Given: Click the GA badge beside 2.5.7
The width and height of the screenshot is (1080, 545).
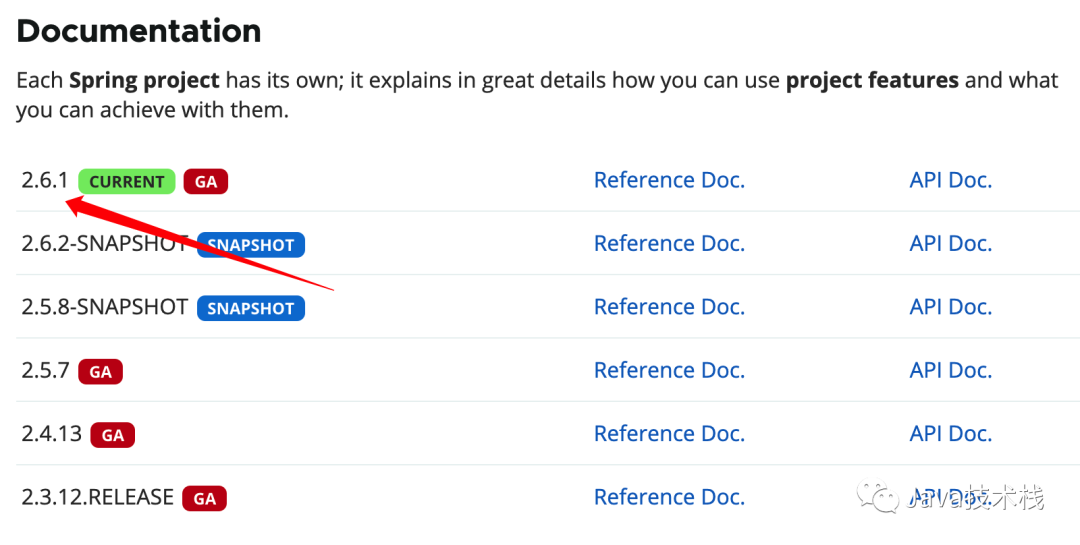Looking at the screenshot, I should [x=101, y=371].
